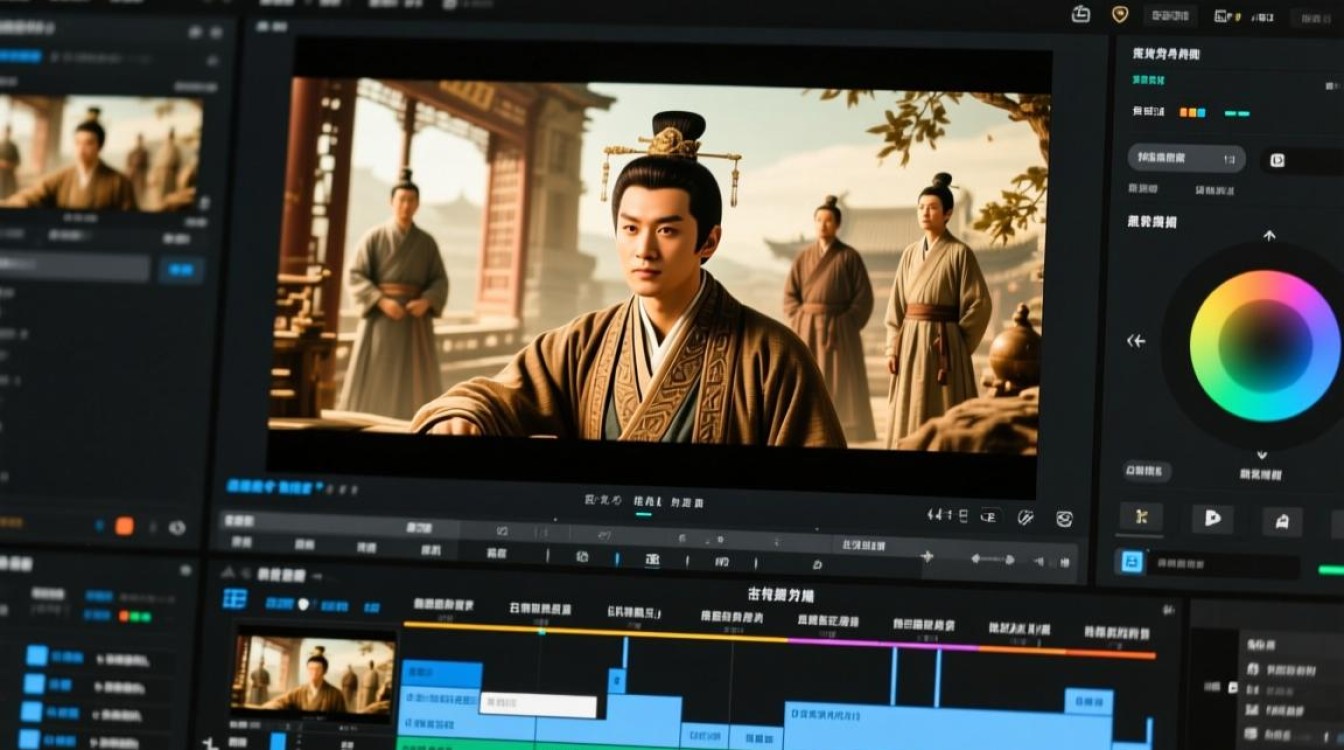This screenshot has height=750, width=1344.
Task: Click the gray pill-shaped field in the right panel
Action: click(x=1187, y=158)
